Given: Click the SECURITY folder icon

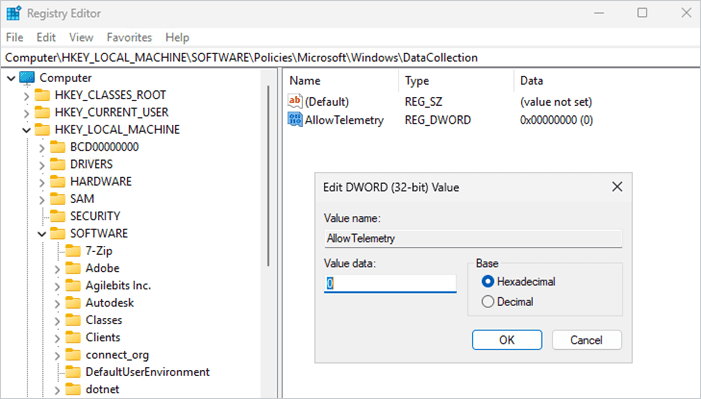Looking at the screenshot, I should [x=58, y=216].
